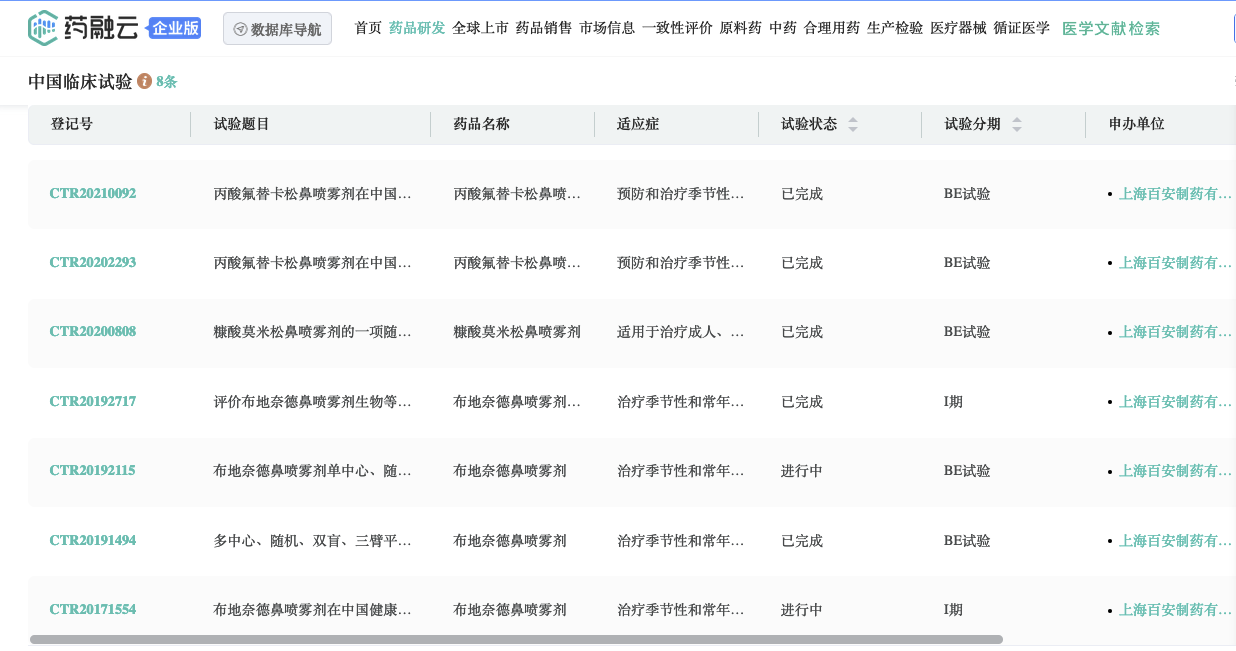Screen dimensions: 1236x651
Task: Open trial CTR20210092
Action: pyautogui.click(x=93, y=193)
